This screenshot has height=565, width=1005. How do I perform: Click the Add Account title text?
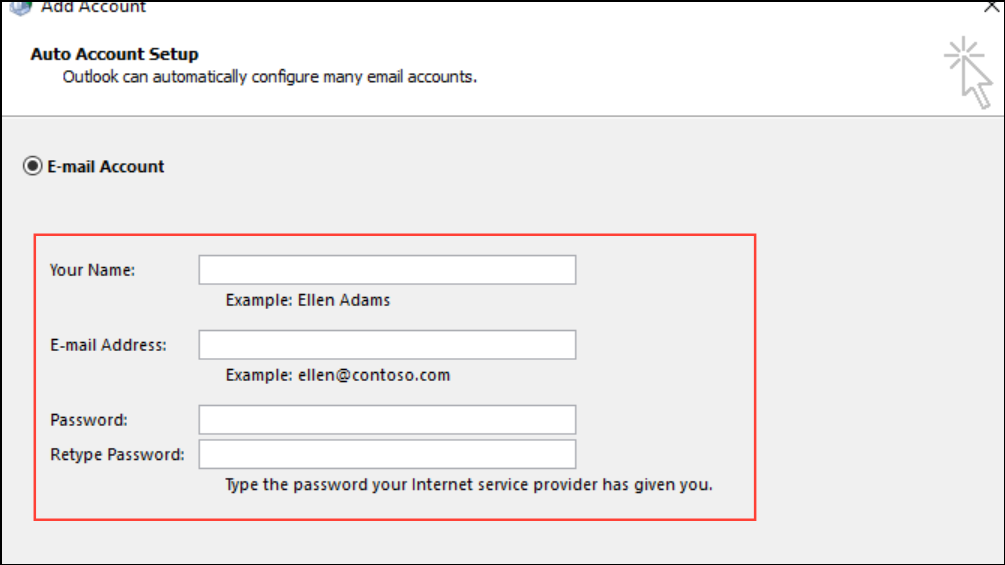94,7
